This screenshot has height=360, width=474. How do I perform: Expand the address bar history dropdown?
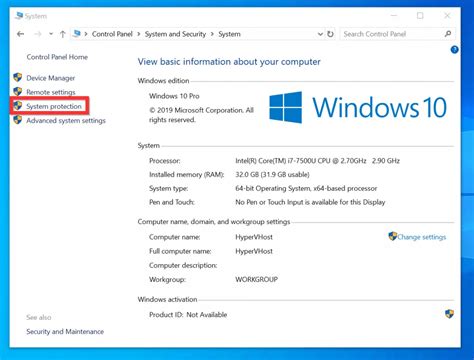[320, 34]
